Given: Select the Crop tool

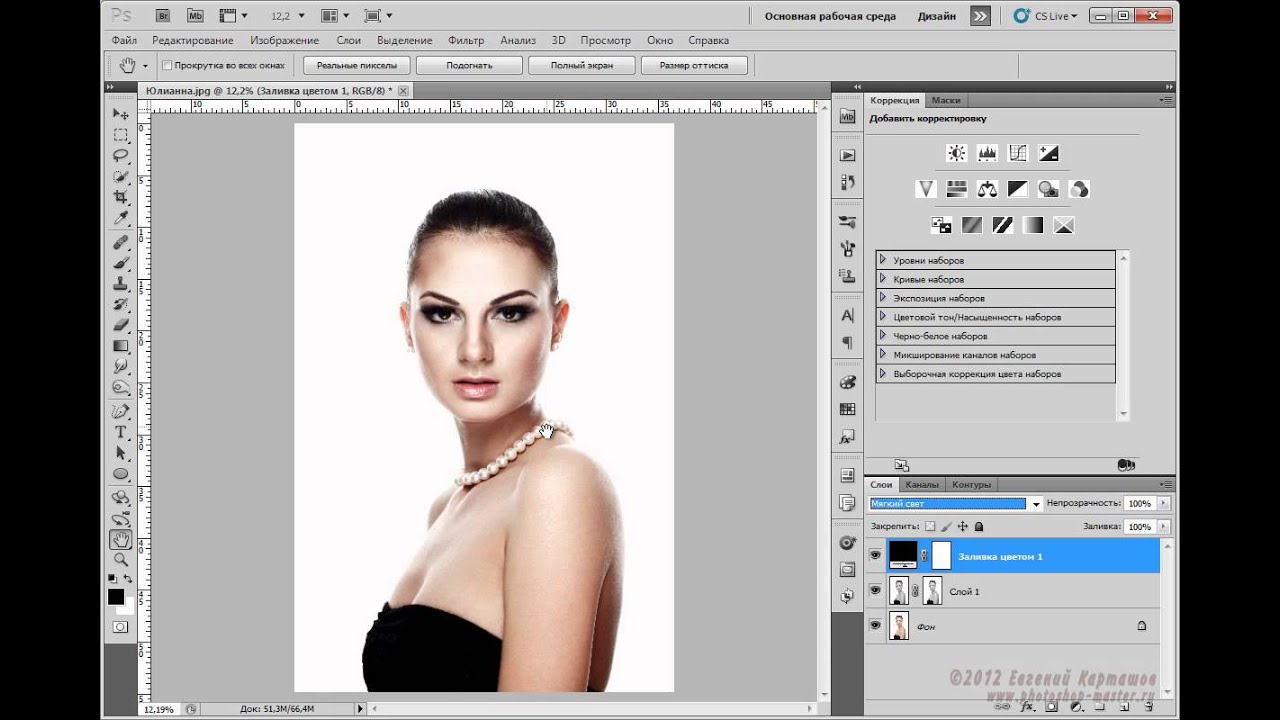Looking at the screenshot, I should (x=121, y=197).
